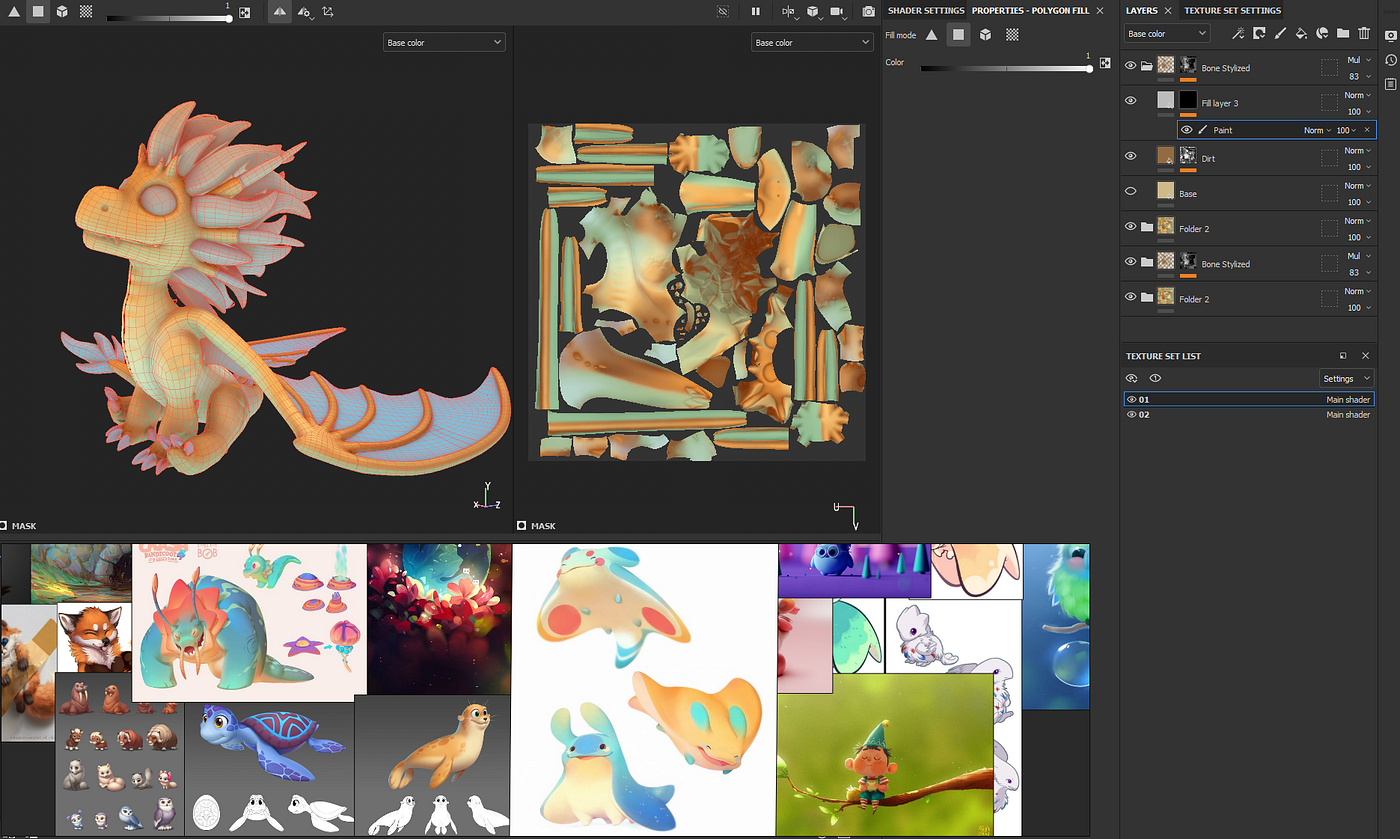Select mesh fill cube in top toolbar
This screenshot has width=1400, height=839.
click(x=62, y=12)
